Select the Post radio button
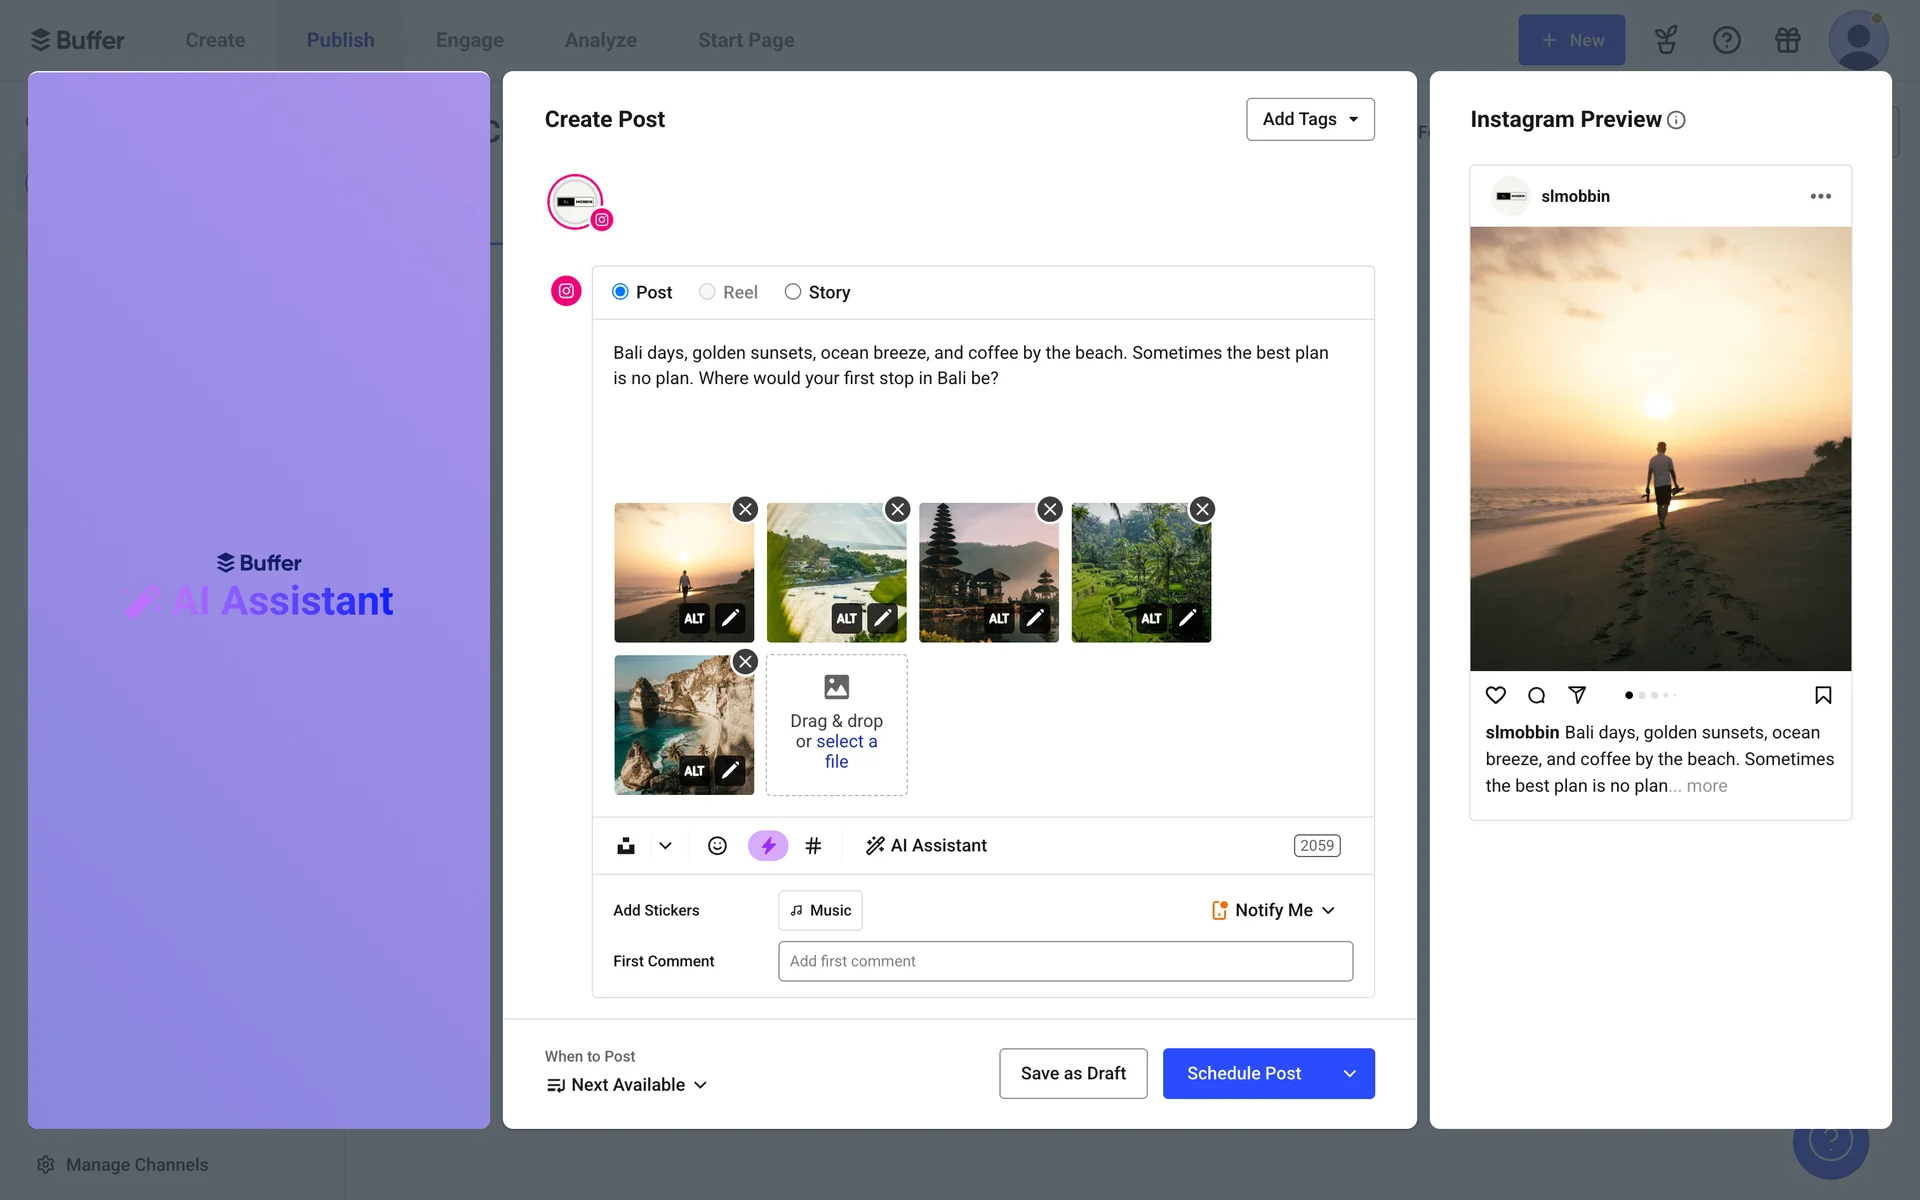The height and width of the screenshot is (1200, 1920). (x=620, y=292)
